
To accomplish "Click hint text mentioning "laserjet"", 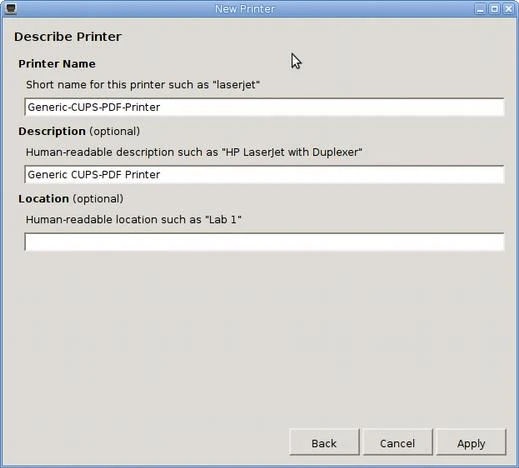I will pos(143,85).
